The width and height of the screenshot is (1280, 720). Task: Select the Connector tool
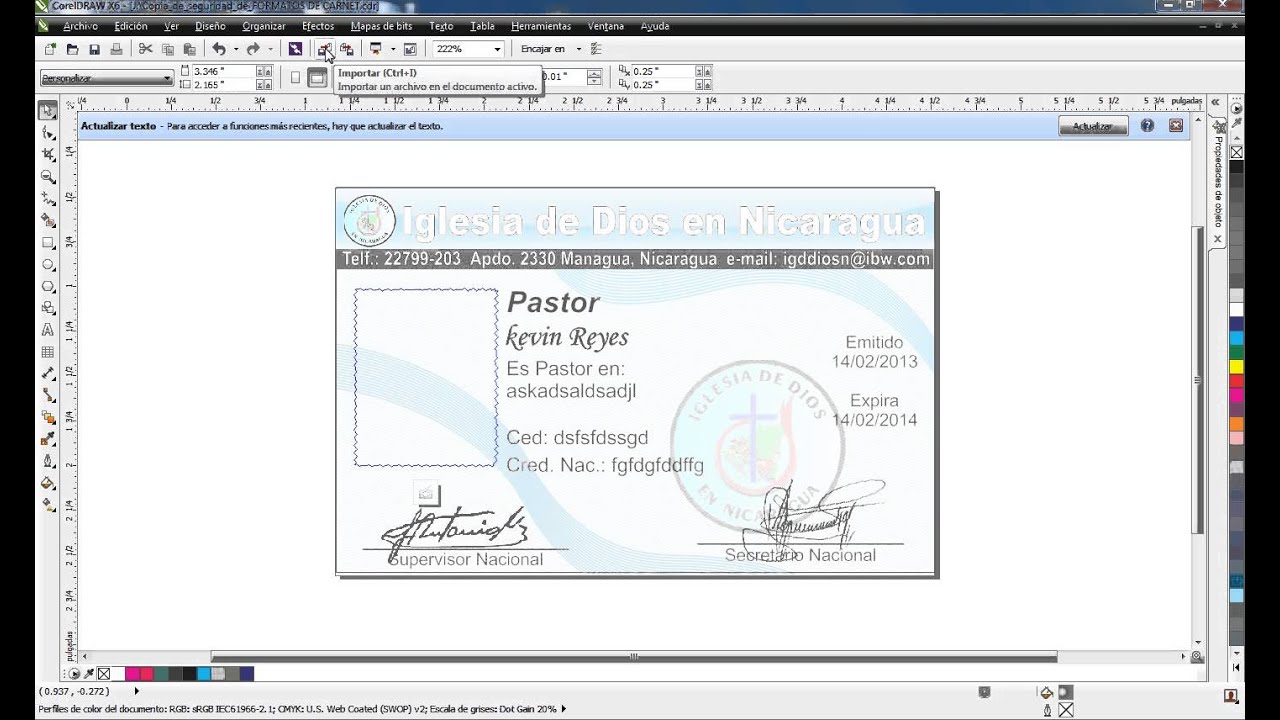pyautogui.click(x=47, y=396)
